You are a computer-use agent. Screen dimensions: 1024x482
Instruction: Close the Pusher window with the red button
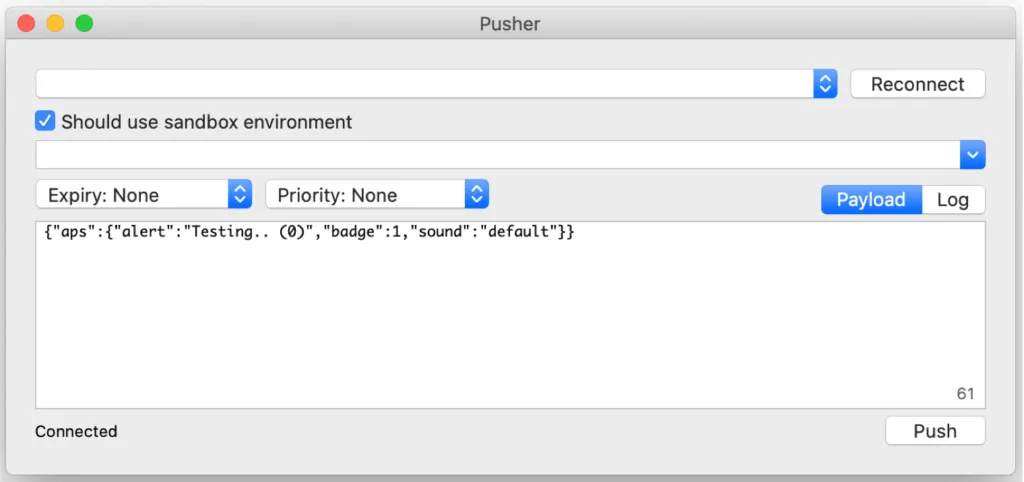(26, 23)
